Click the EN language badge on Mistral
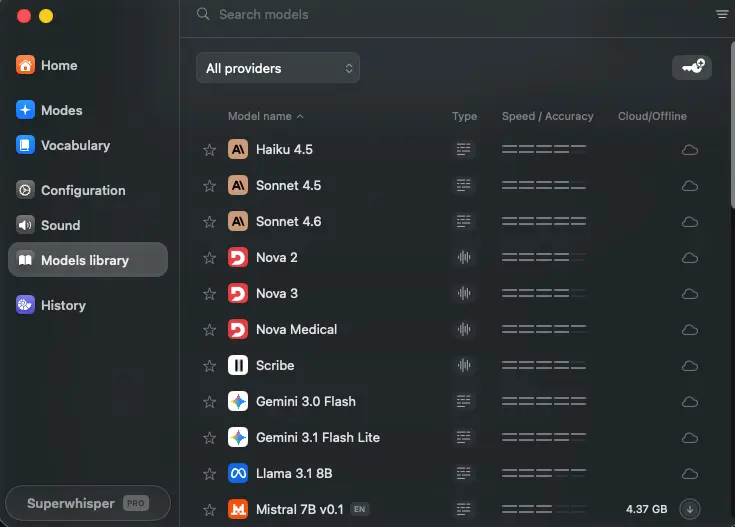 point(360,509)
